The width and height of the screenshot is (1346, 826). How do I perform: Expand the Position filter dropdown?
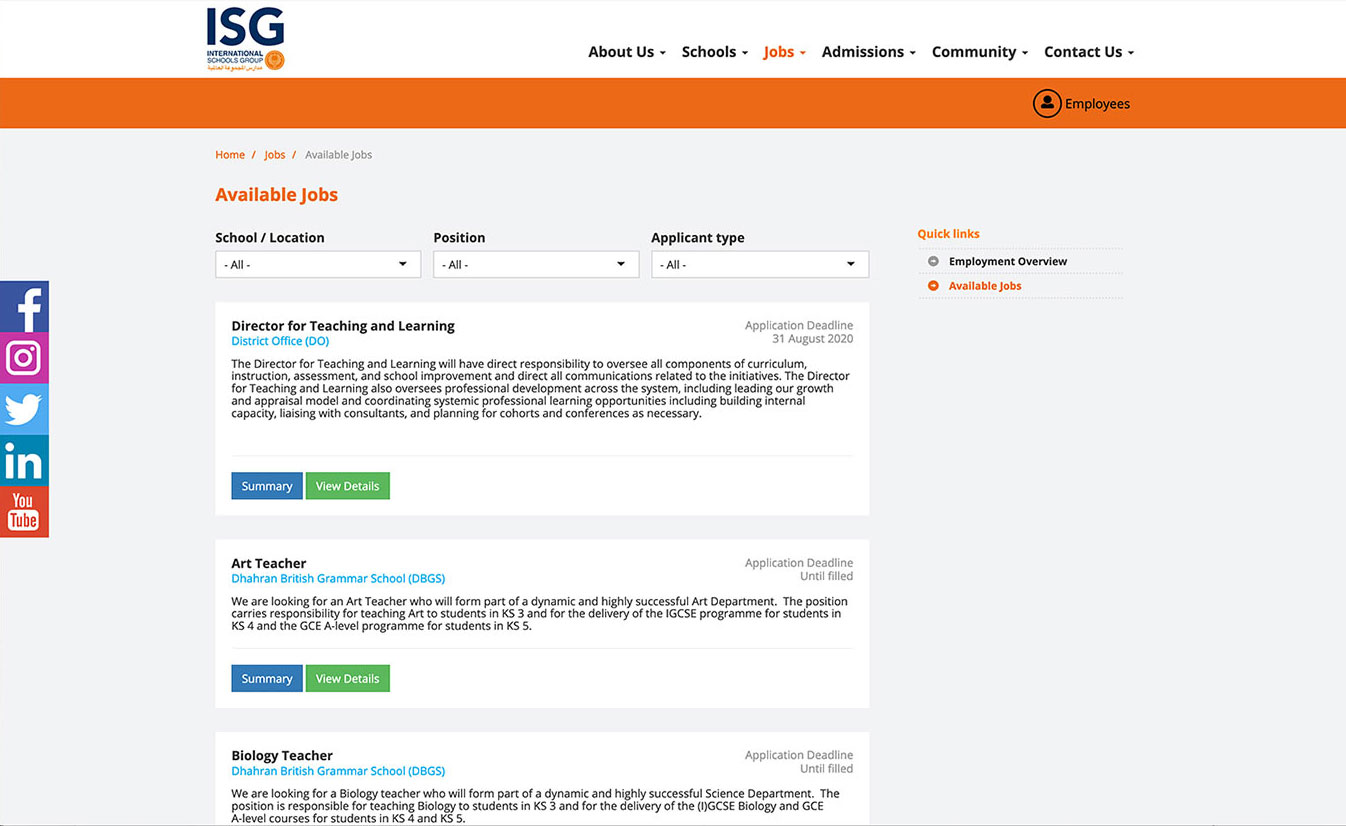click(x=536, y=264)
